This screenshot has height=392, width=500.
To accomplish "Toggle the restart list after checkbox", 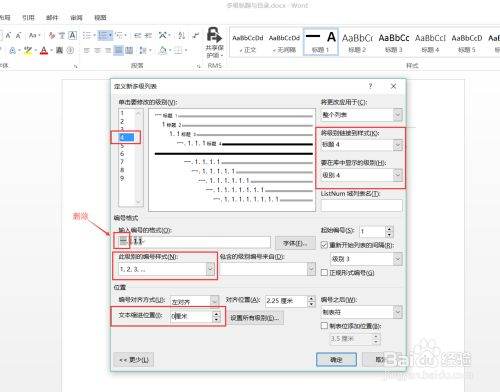I will (x=324, y=245).
